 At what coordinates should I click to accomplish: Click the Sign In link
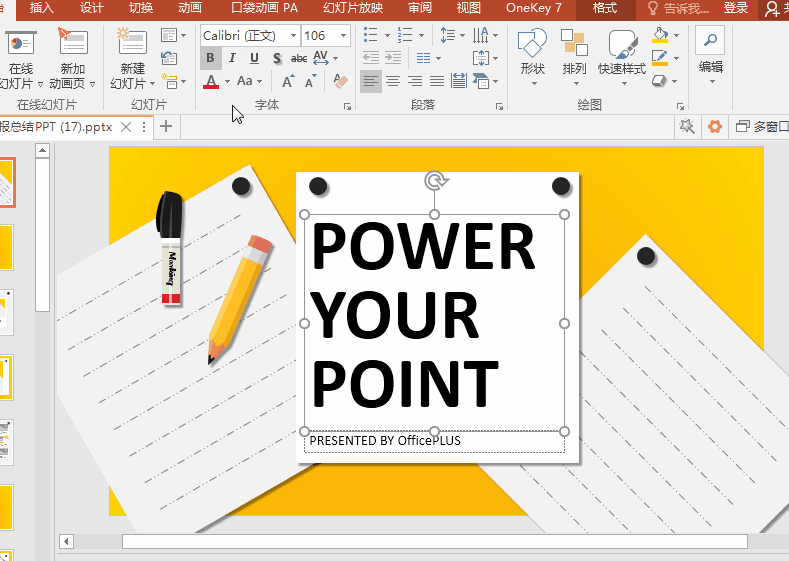click(736, 8)
